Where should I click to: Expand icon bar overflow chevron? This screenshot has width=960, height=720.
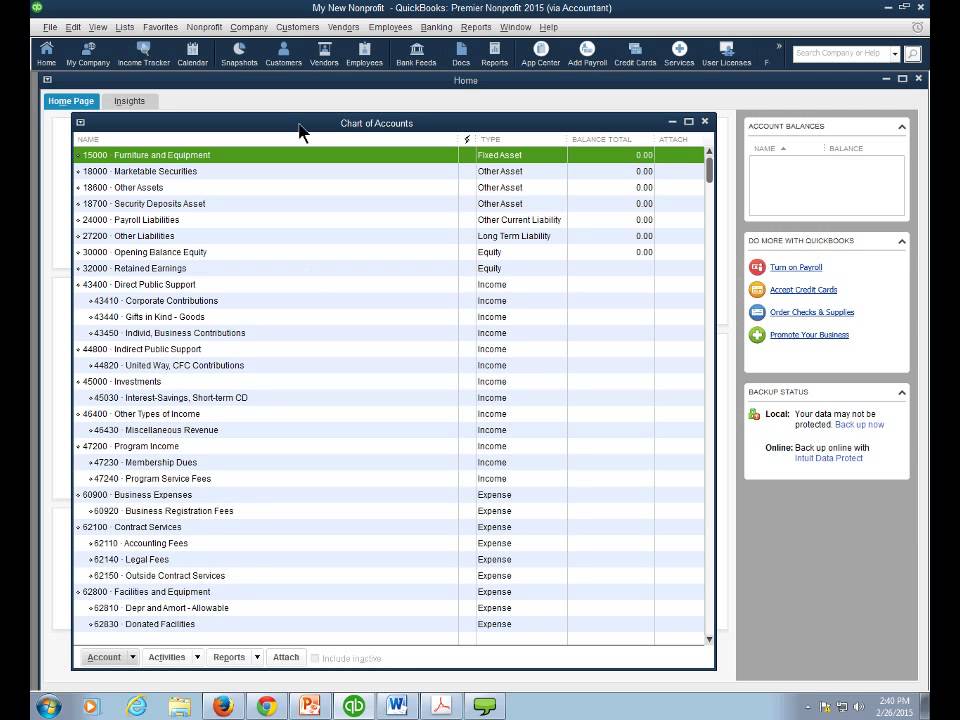[779, 46]
